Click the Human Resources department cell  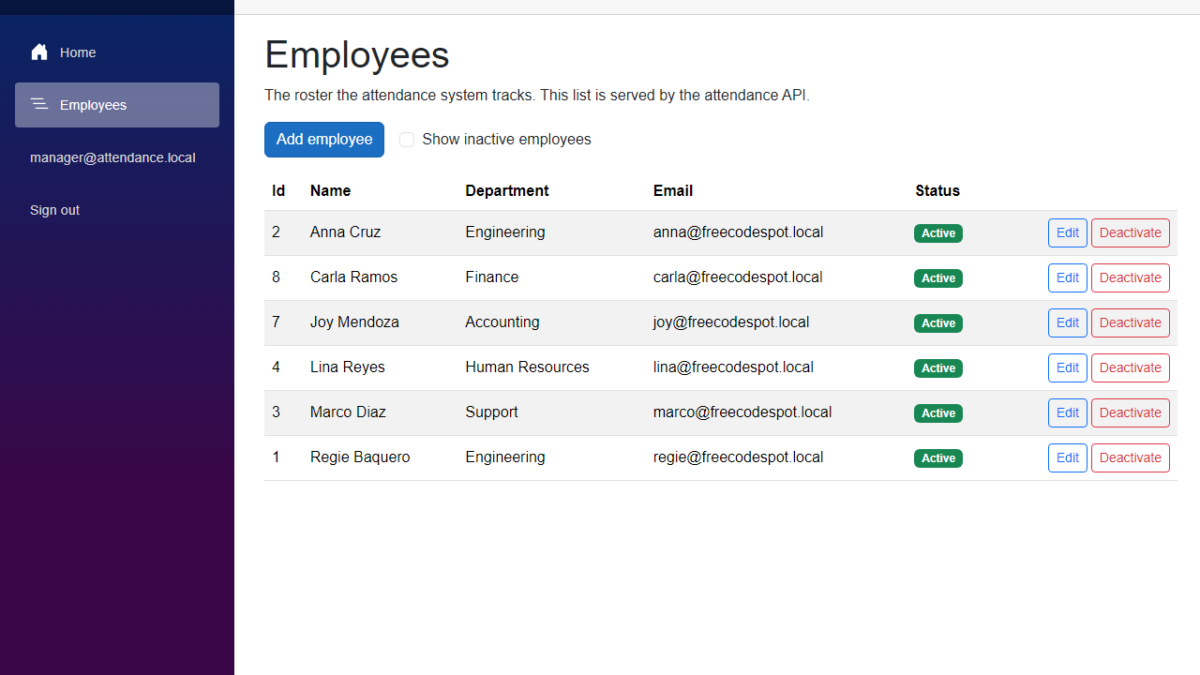coord(527,367)
